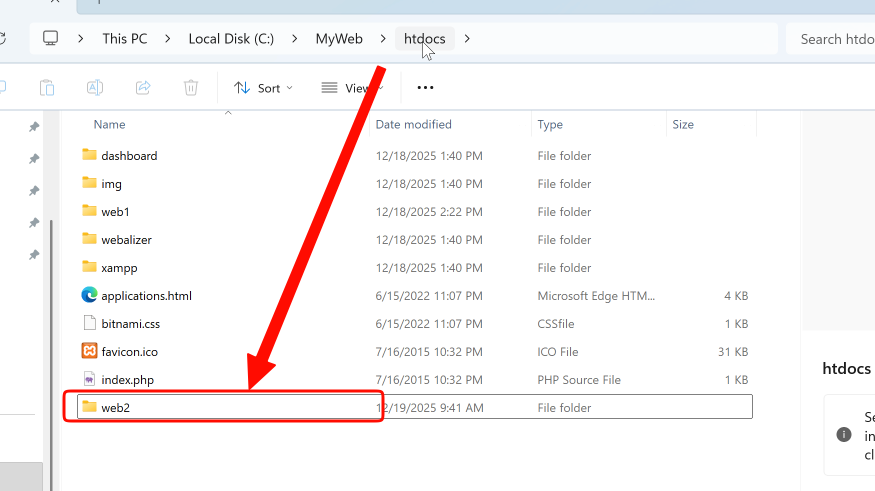Select the web2 folder
The height and width of the screenshot is (491, 875).
(x=115, y=407)
